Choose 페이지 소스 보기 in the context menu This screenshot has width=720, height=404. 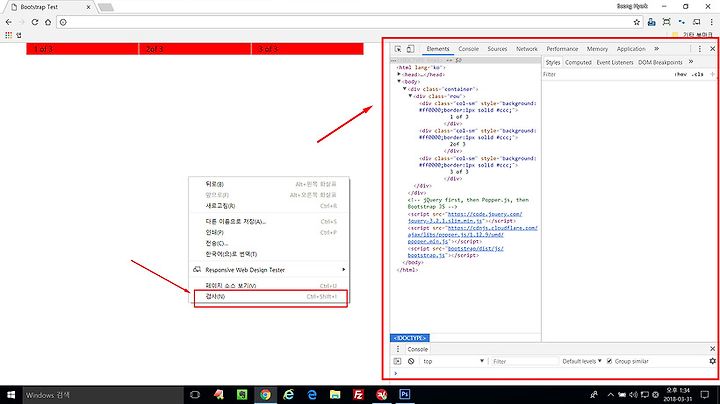click(270, 286)
